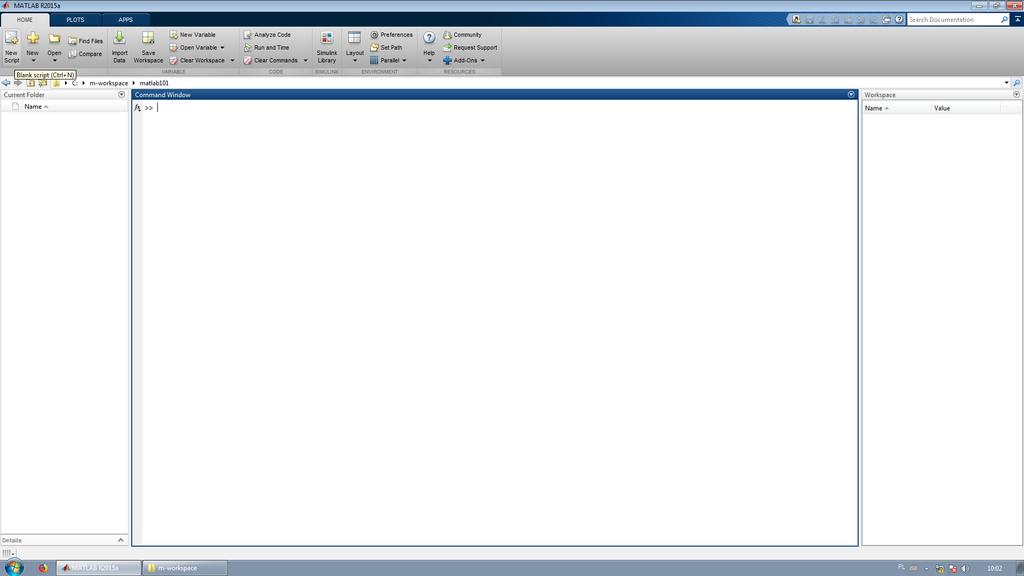This screenshot has width=1024, height=576.
Task: Go back to the previous folder
Action: tap(6, 83)
